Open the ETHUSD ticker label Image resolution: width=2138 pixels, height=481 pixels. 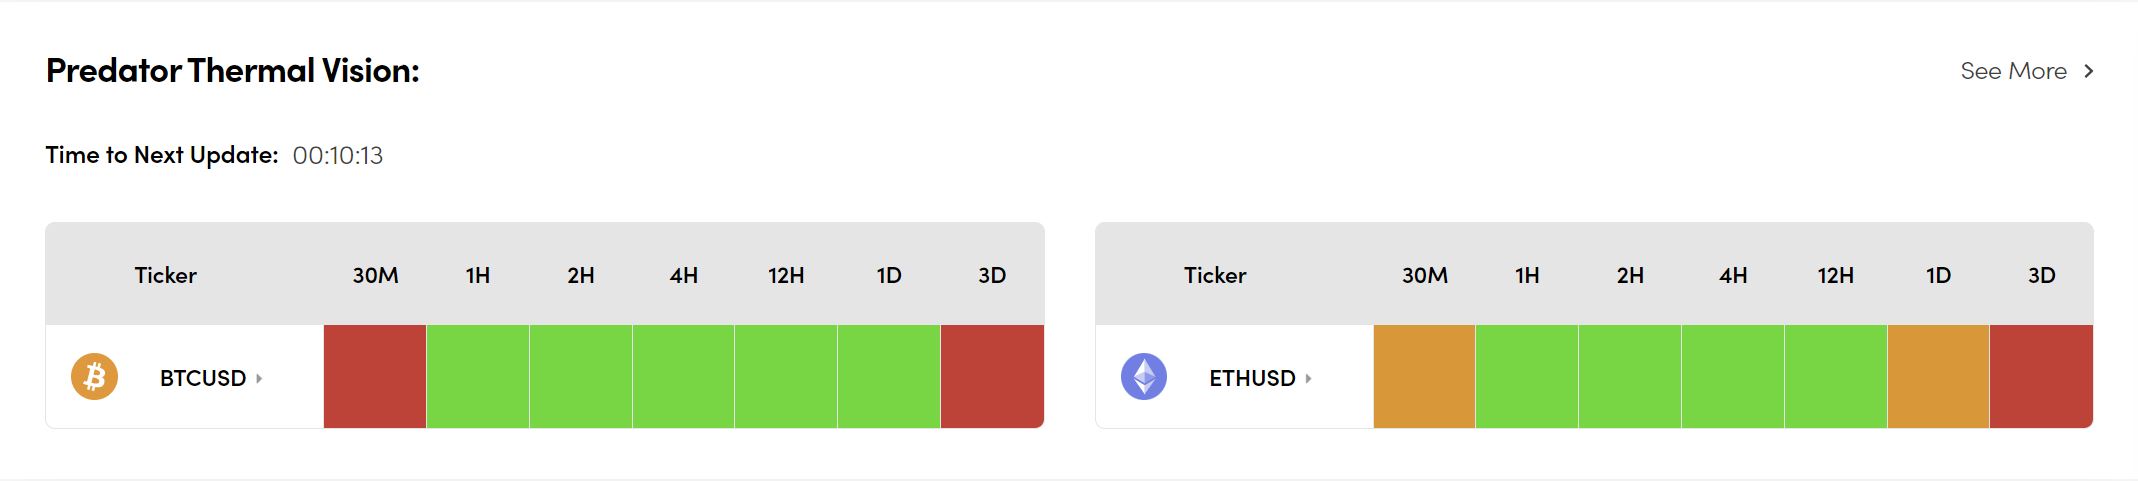point(1251,378)
